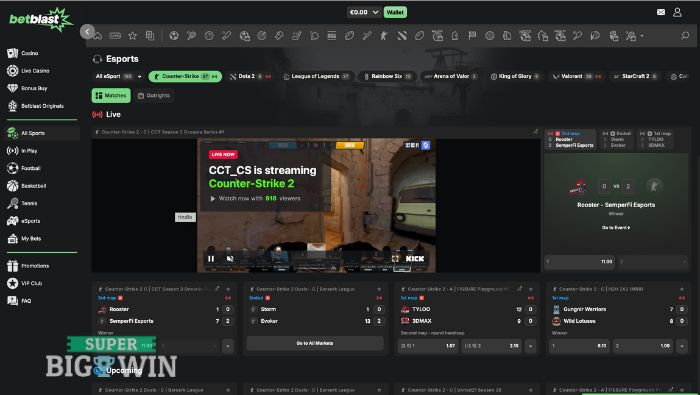
Task: Open the messages envelope icon
Action: coord(661,12)
